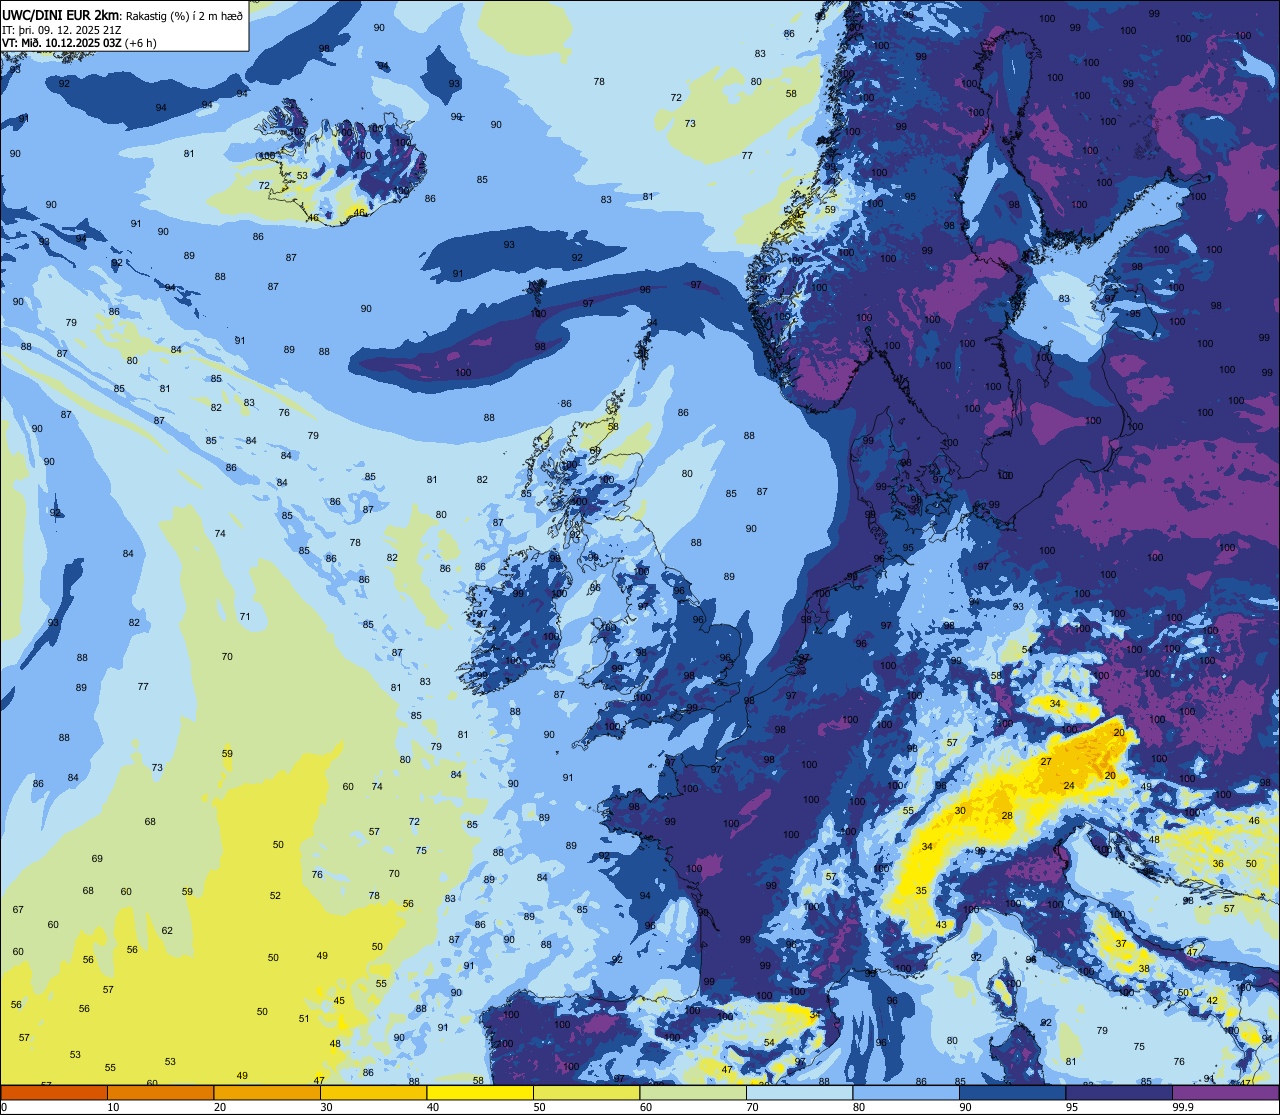Click the title 'UWC/DINI EUR 2km' text

tap(62, 14)
